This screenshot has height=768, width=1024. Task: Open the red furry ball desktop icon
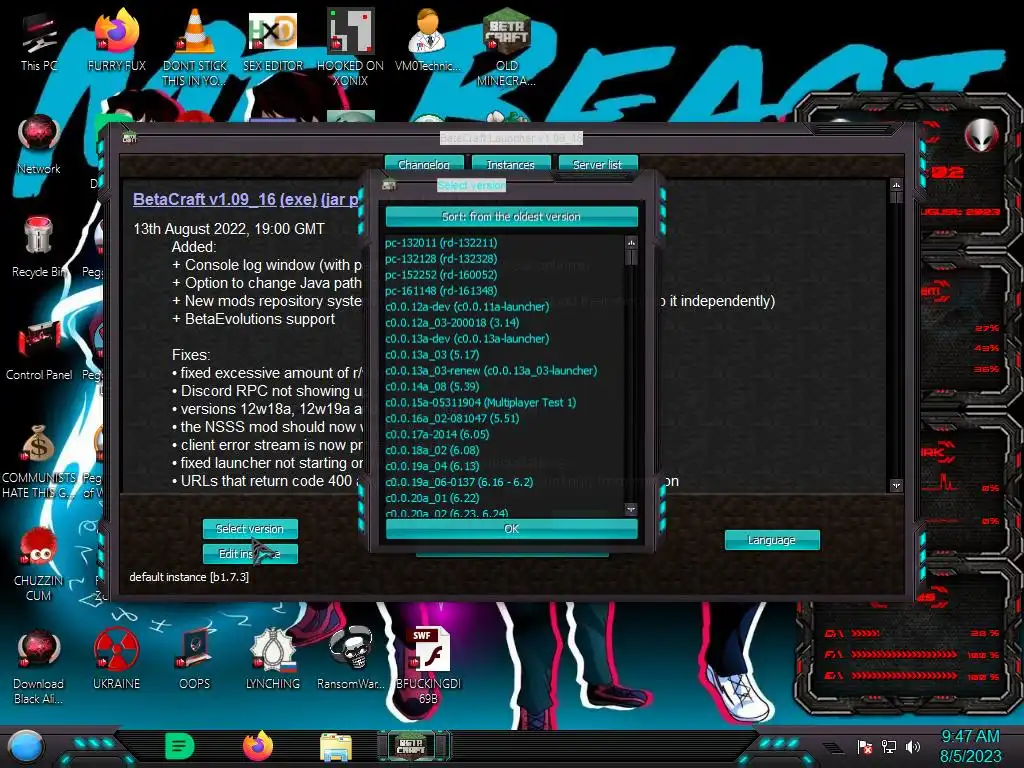click(39, 564)
